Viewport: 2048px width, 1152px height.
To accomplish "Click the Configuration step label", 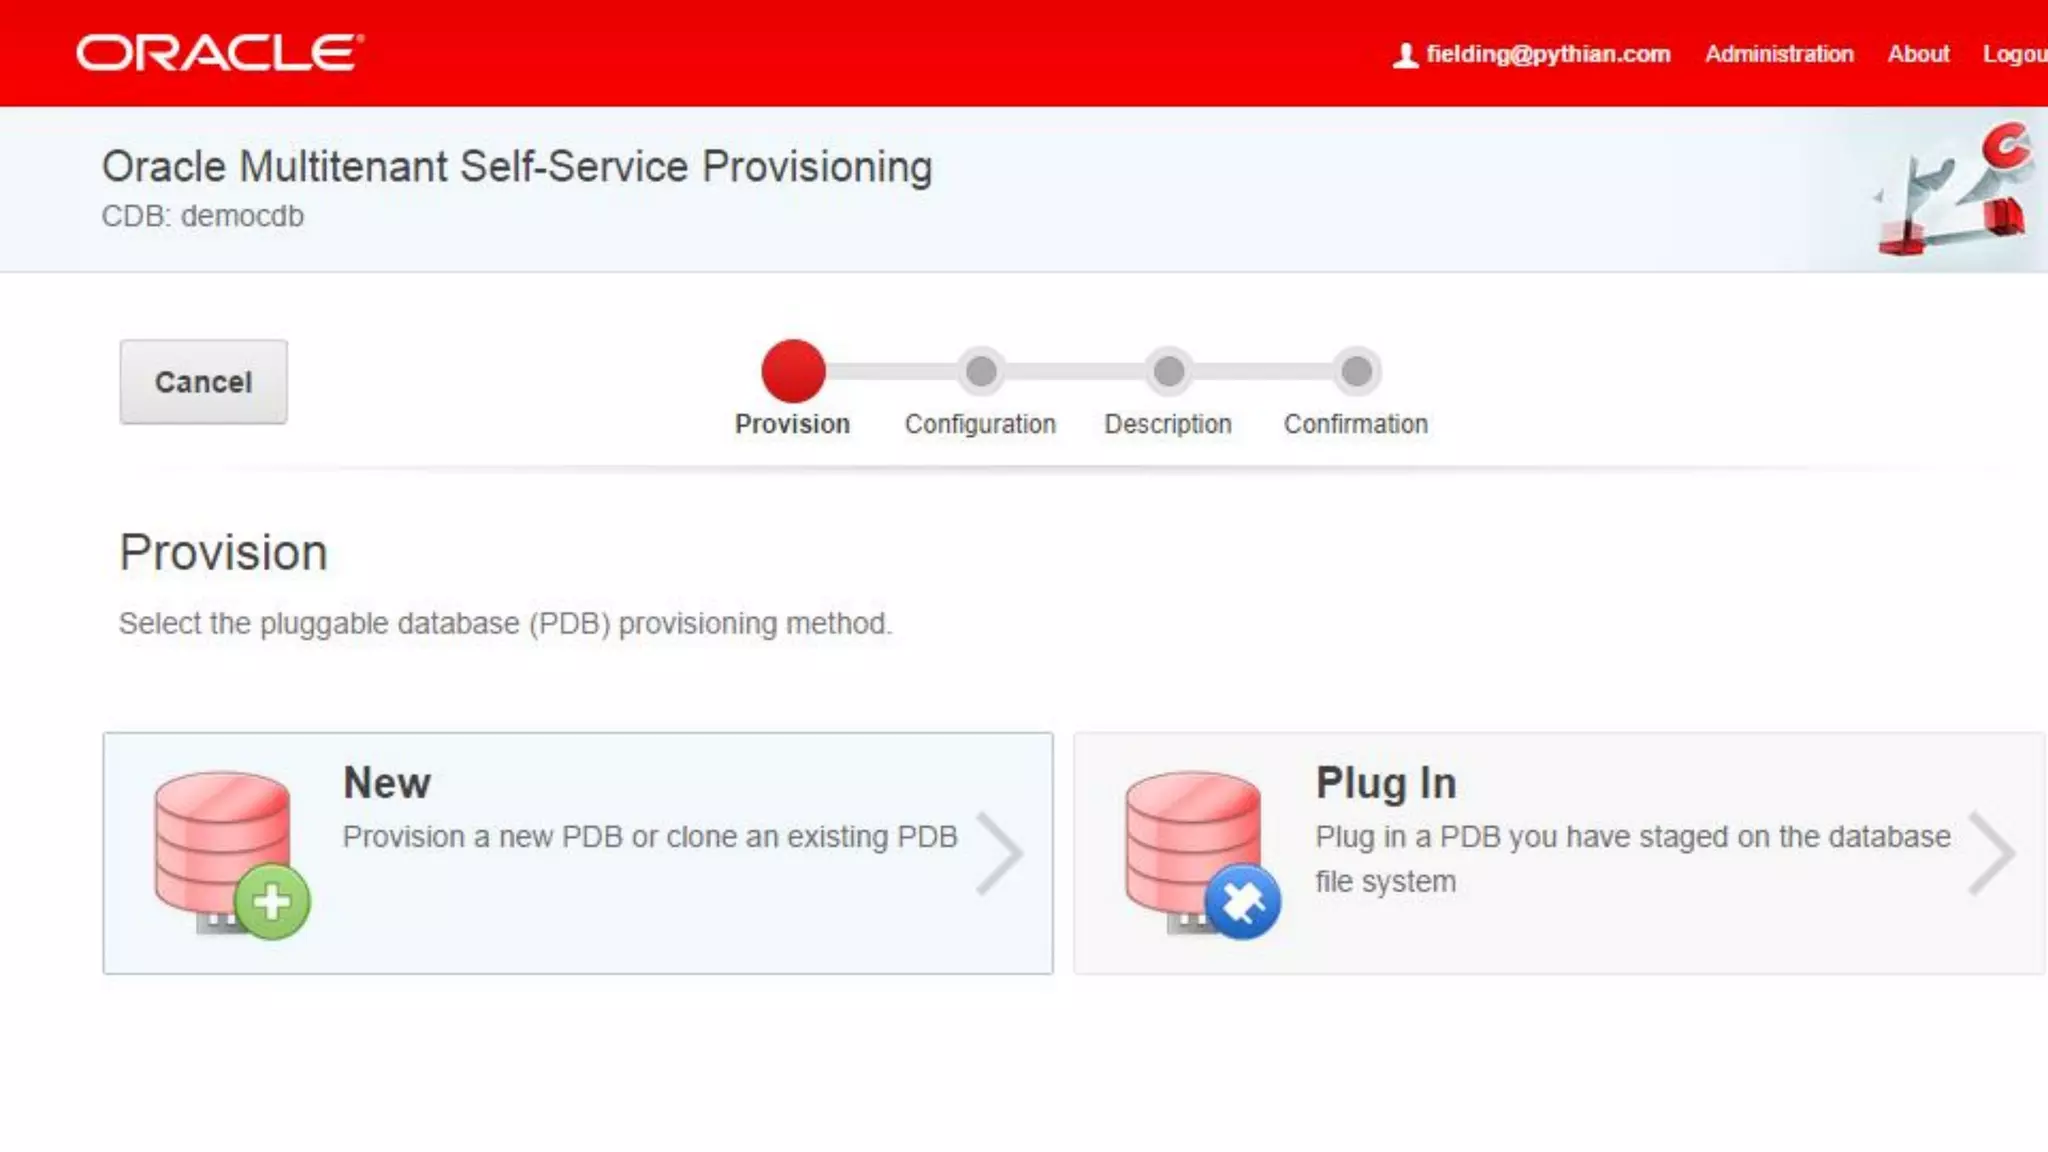I will click(980, 424).
